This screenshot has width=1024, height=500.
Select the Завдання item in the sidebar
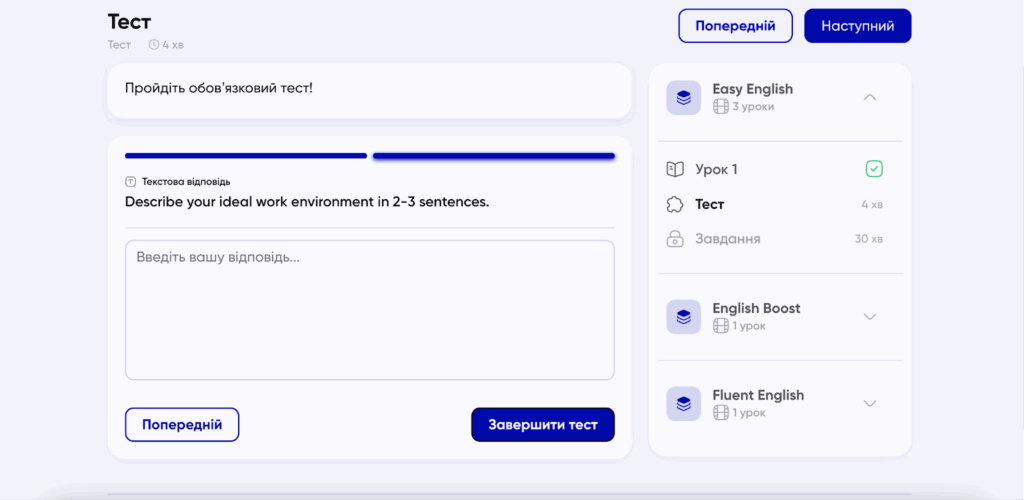(727, 239)
